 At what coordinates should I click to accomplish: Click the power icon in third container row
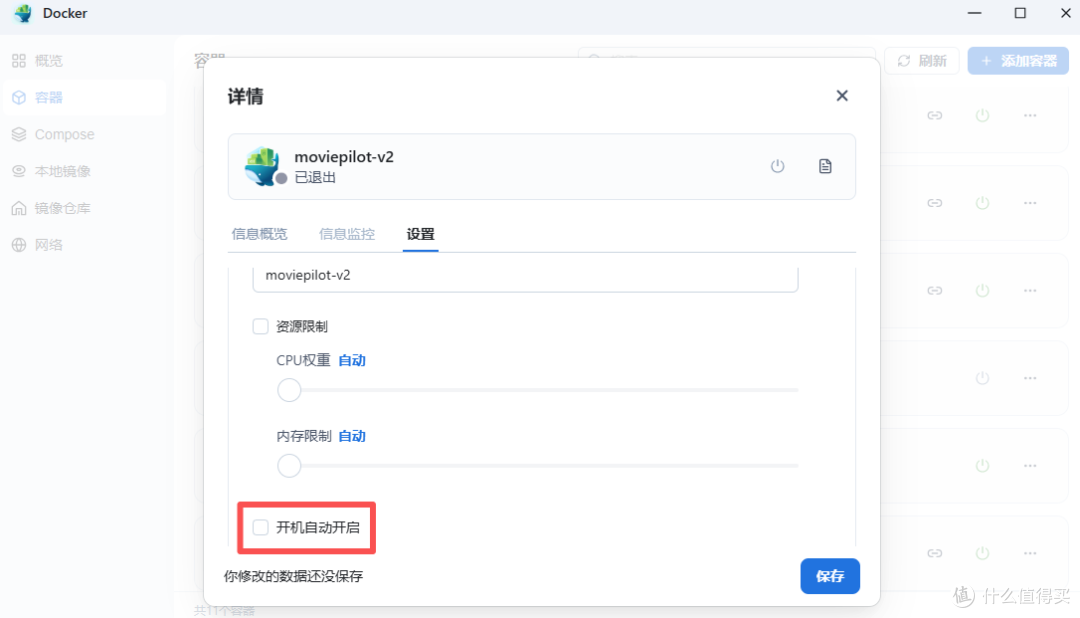coord(982,290)
